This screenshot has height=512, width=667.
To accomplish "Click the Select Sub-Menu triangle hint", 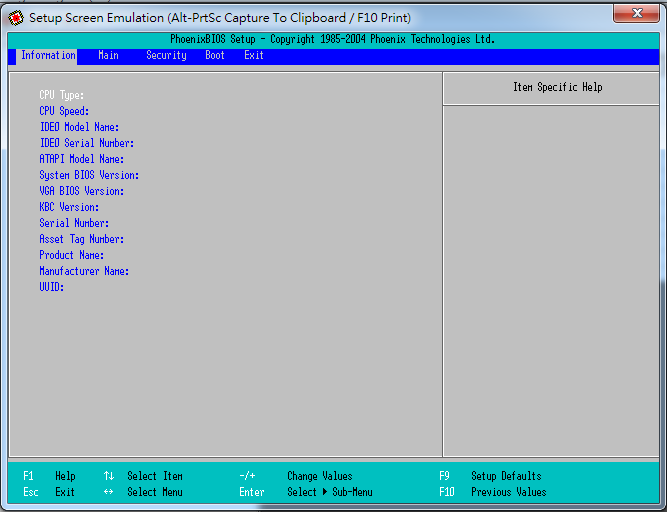I will 330,492.
